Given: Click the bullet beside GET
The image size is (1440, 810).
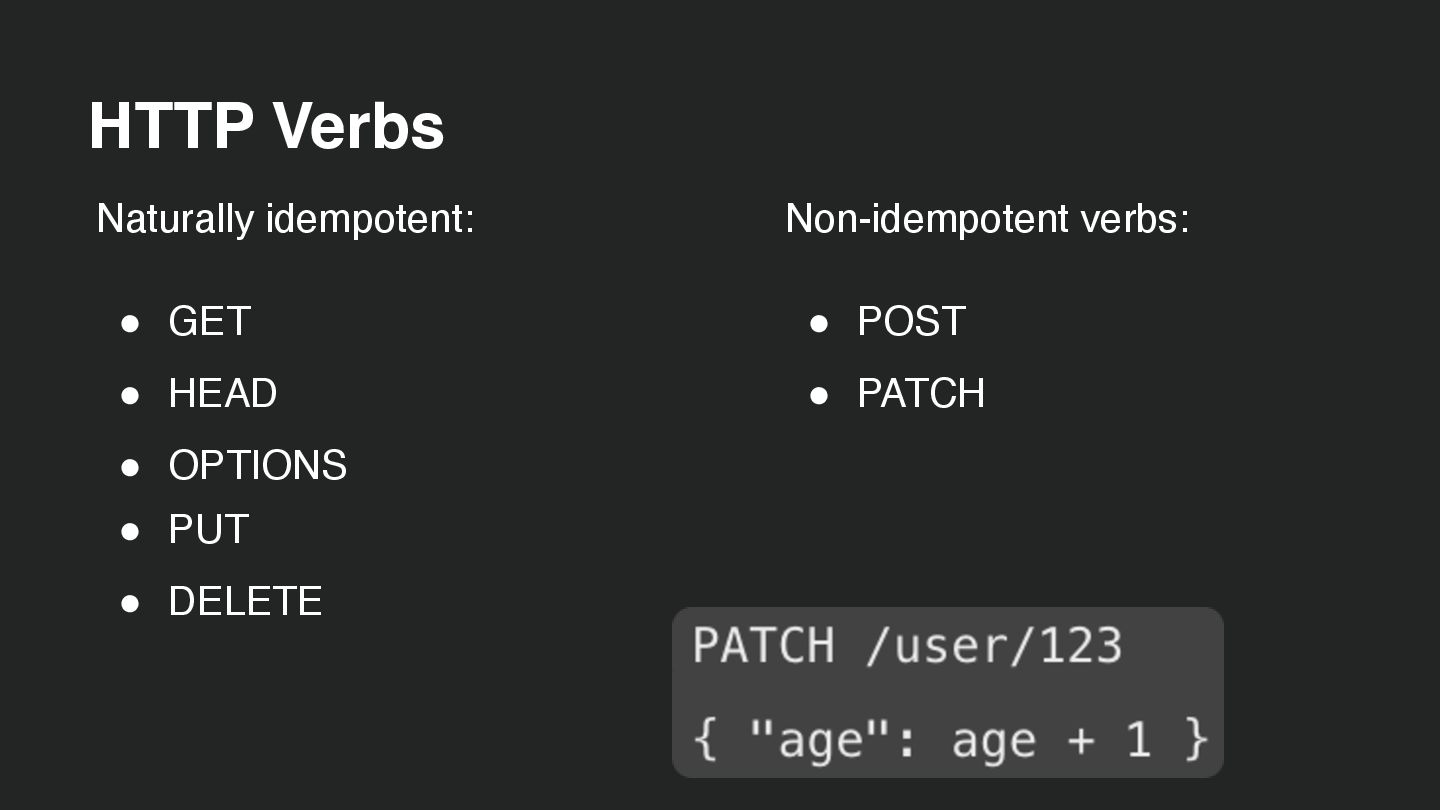Looking at the screenshot, I should coord(130,323).
